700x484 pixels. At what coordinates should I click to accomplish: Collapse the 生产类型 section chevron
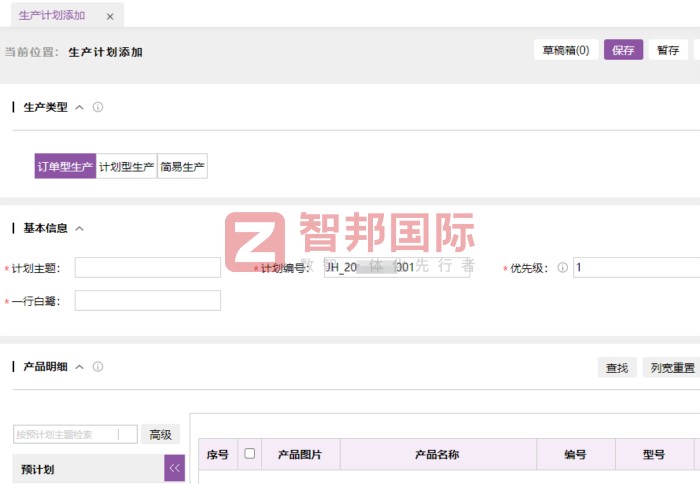point(79,107)
